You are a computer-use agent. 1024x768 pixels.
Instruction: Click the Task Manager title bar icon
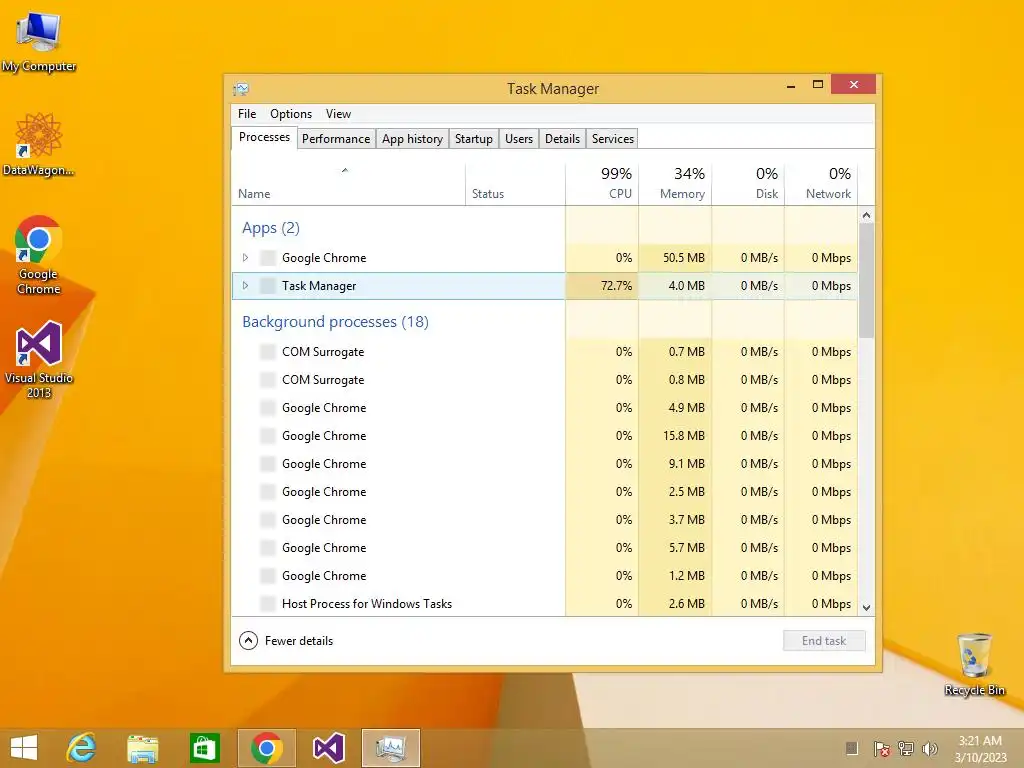coord(241,88)
